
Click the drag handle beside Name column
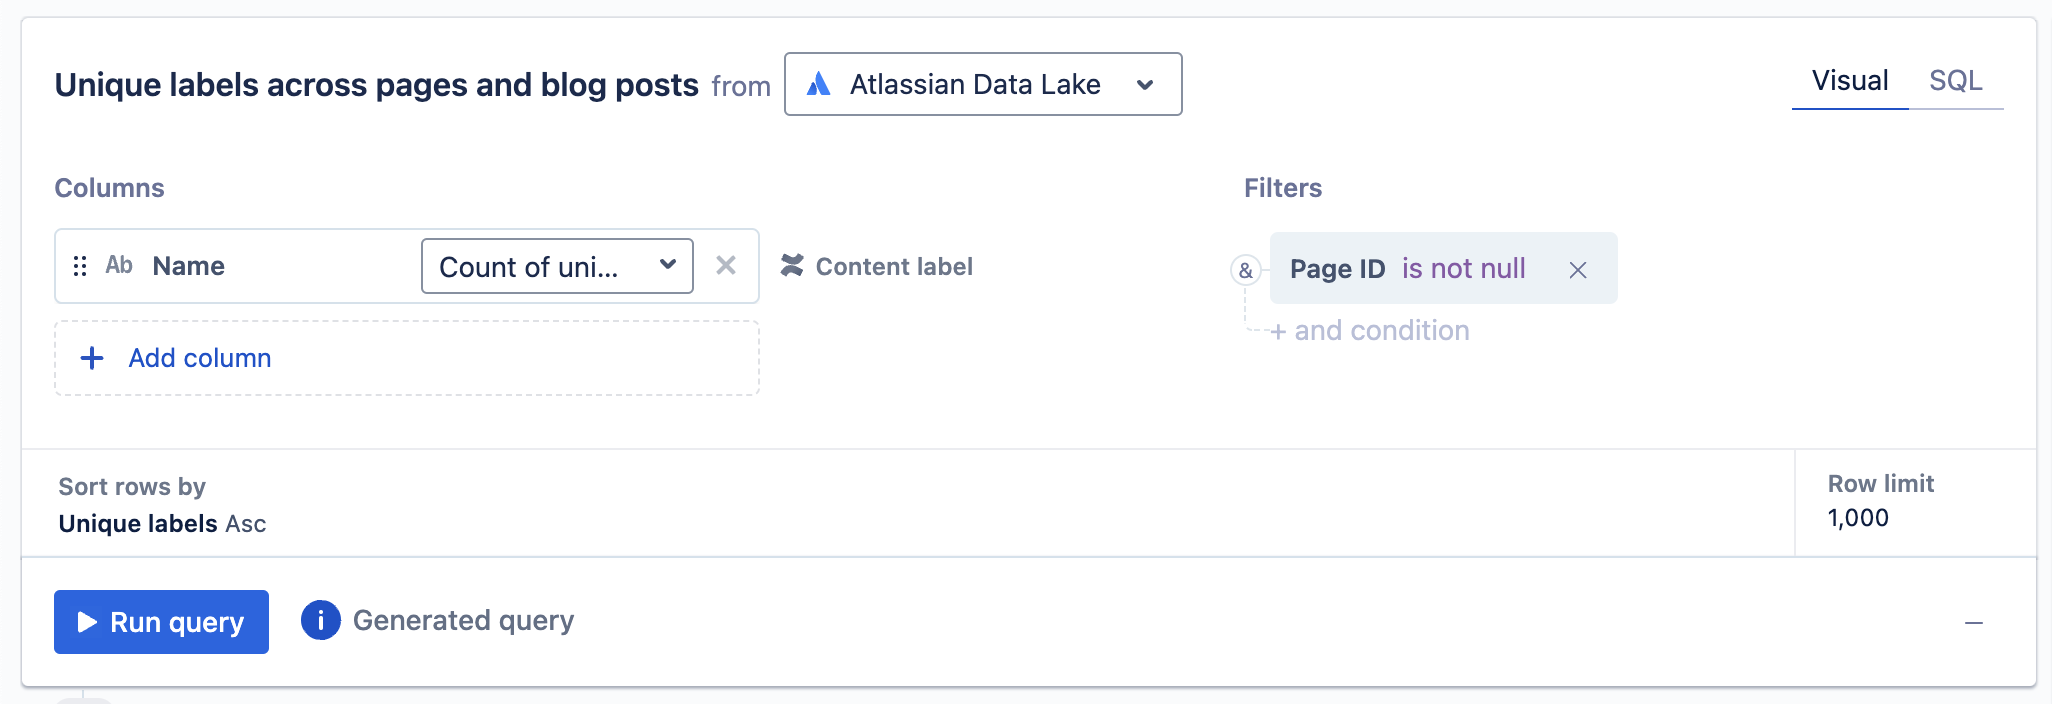80,266
